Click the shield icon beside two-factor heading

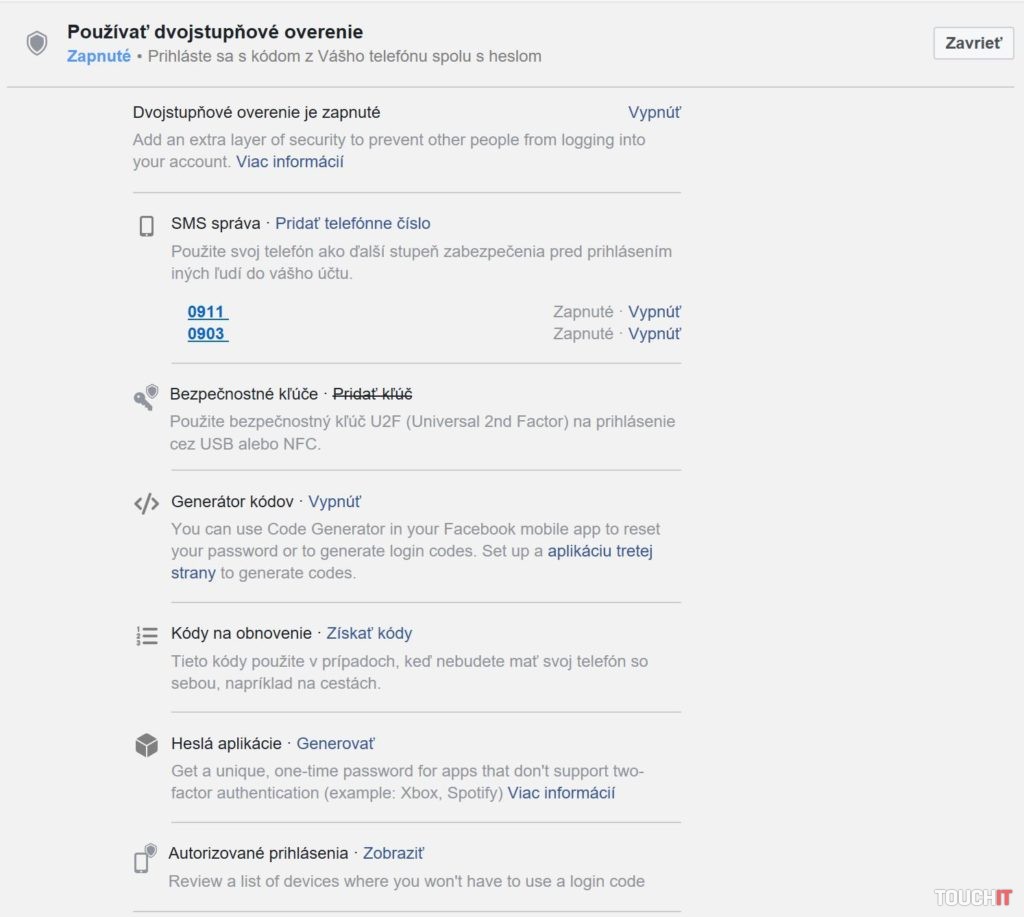coord(37,43)
